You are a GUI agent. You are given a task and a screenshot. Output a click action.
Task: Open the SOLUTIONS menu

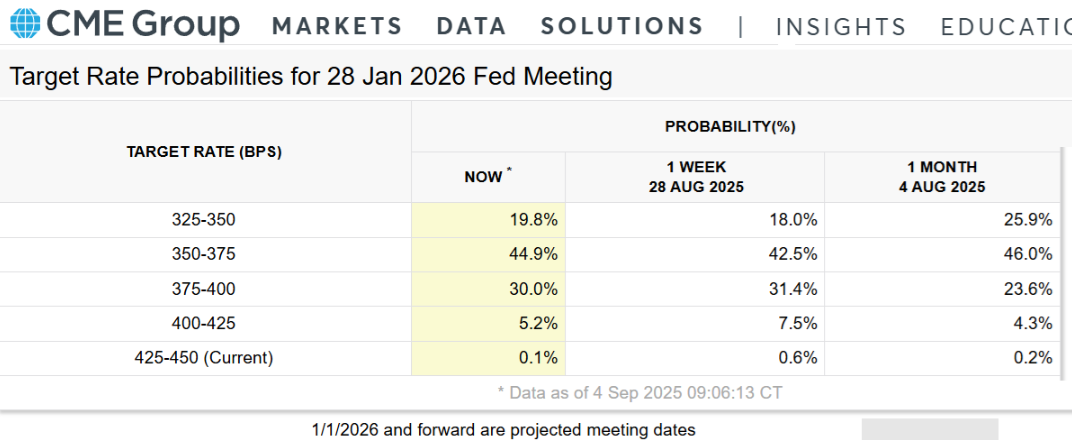click(622, 26)
